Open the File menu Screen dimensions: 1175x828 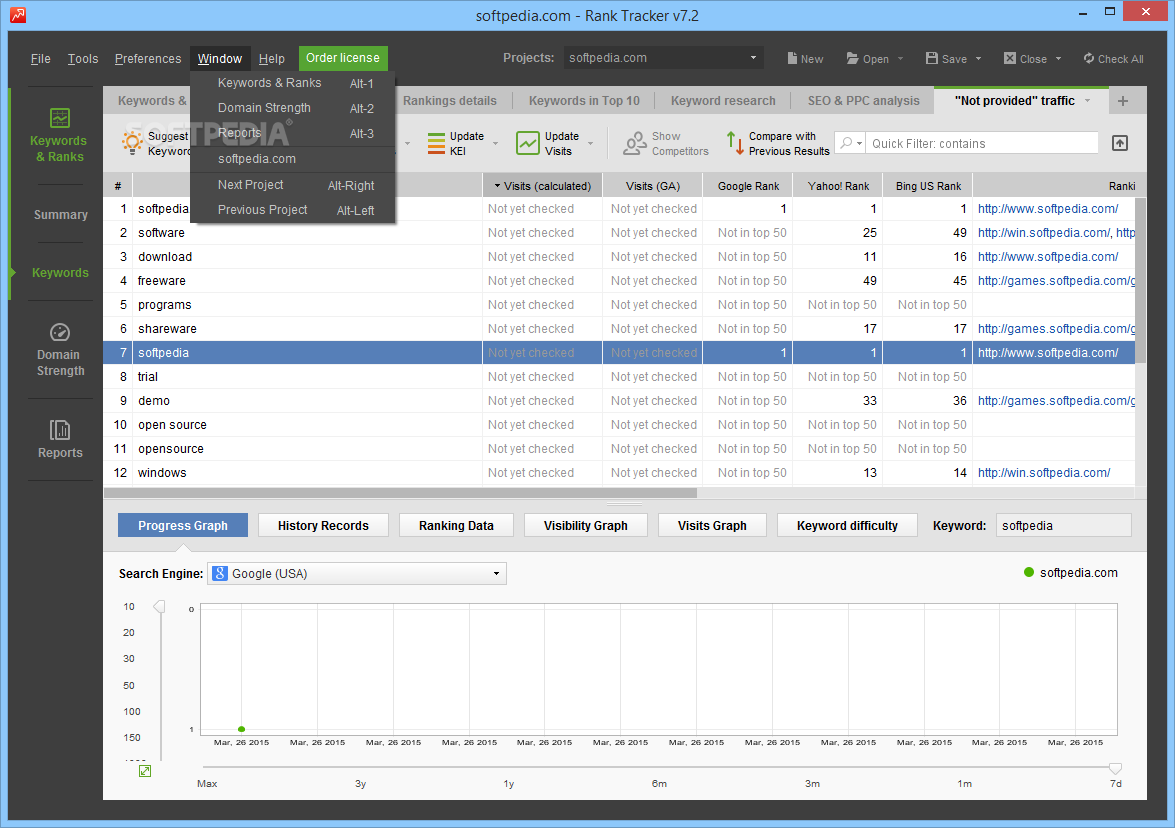point(40,58)
